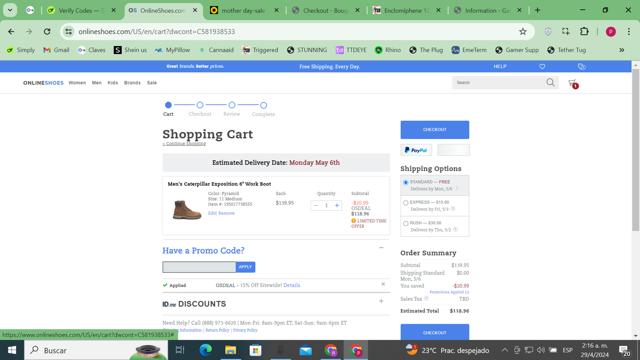Viewport: 640px width, 360px height.
Task: Remove the applied OSDEAL promo code
Action: (383, 284)
